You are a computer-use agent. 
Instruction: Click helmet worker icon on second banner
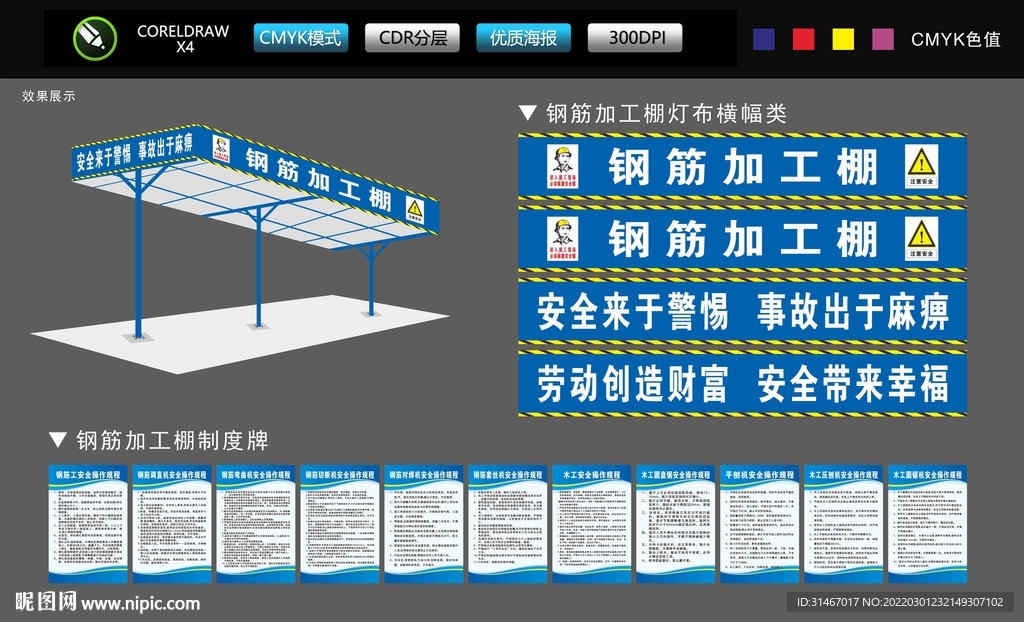pyautogui.click(x=562, y=238)
